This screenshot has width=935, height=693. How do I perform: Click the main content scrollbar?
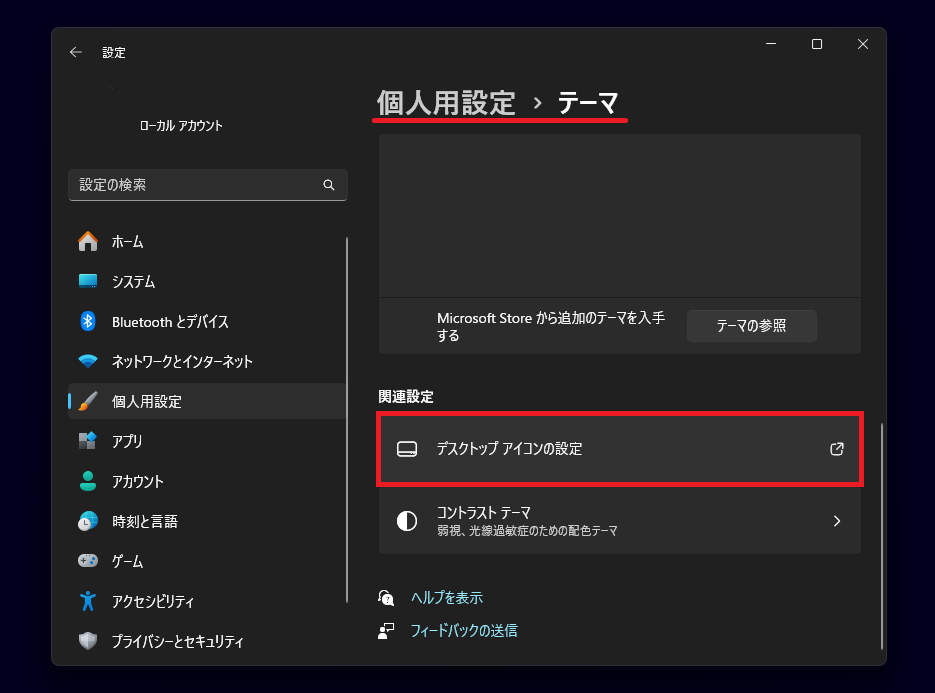(x=882, y=536)
